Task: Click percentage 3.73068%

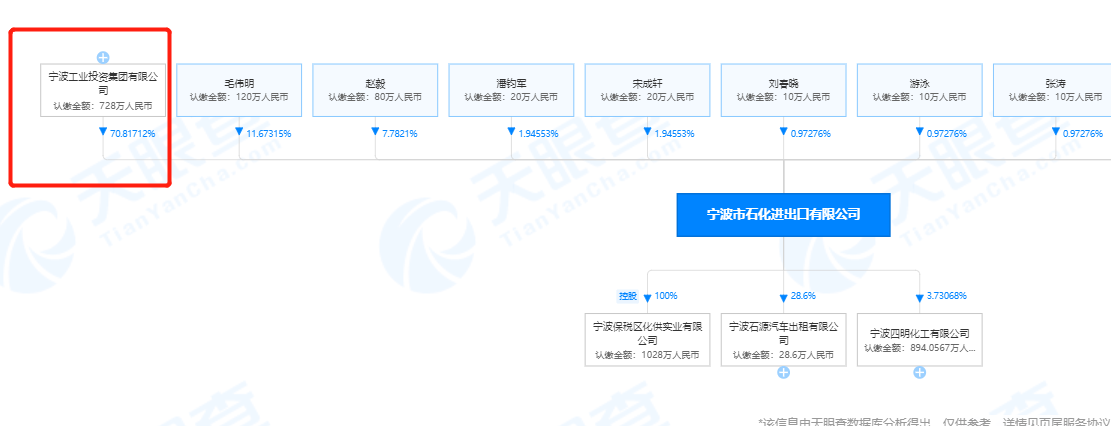Action: (x=947, y=296)
